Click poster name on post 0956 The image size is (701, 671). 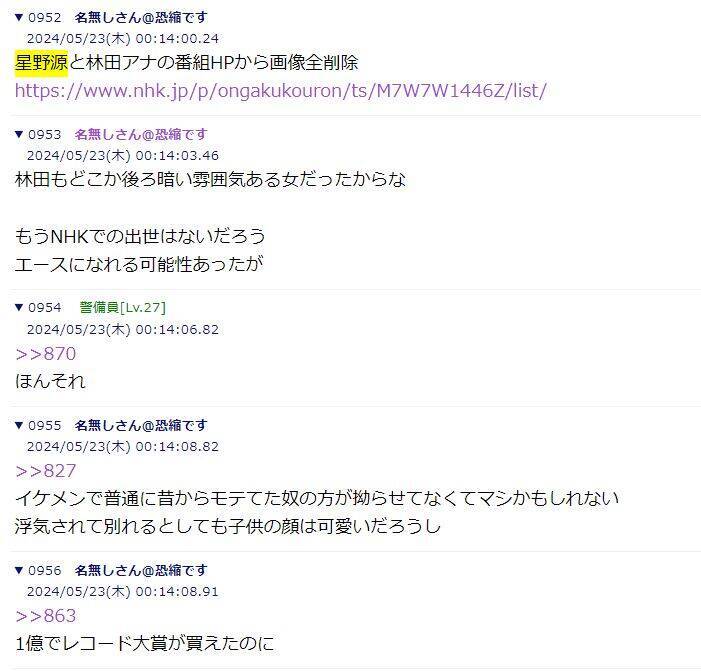click(141, 570)
